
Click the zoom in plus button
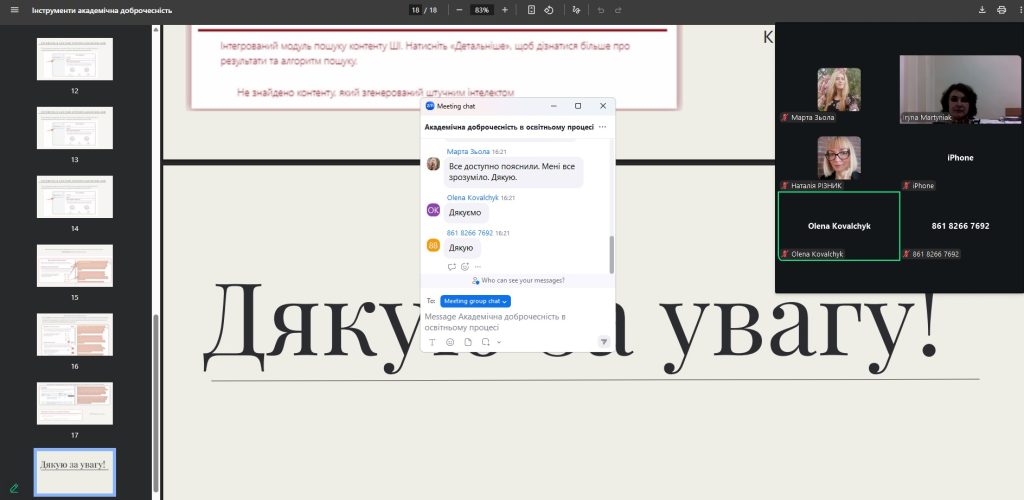pyautogui.click(x=505, y=10)
